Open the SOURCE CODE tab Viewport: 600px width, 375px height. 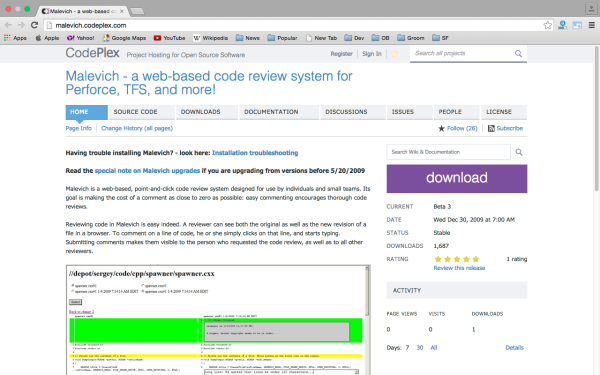tap(142, 112)
